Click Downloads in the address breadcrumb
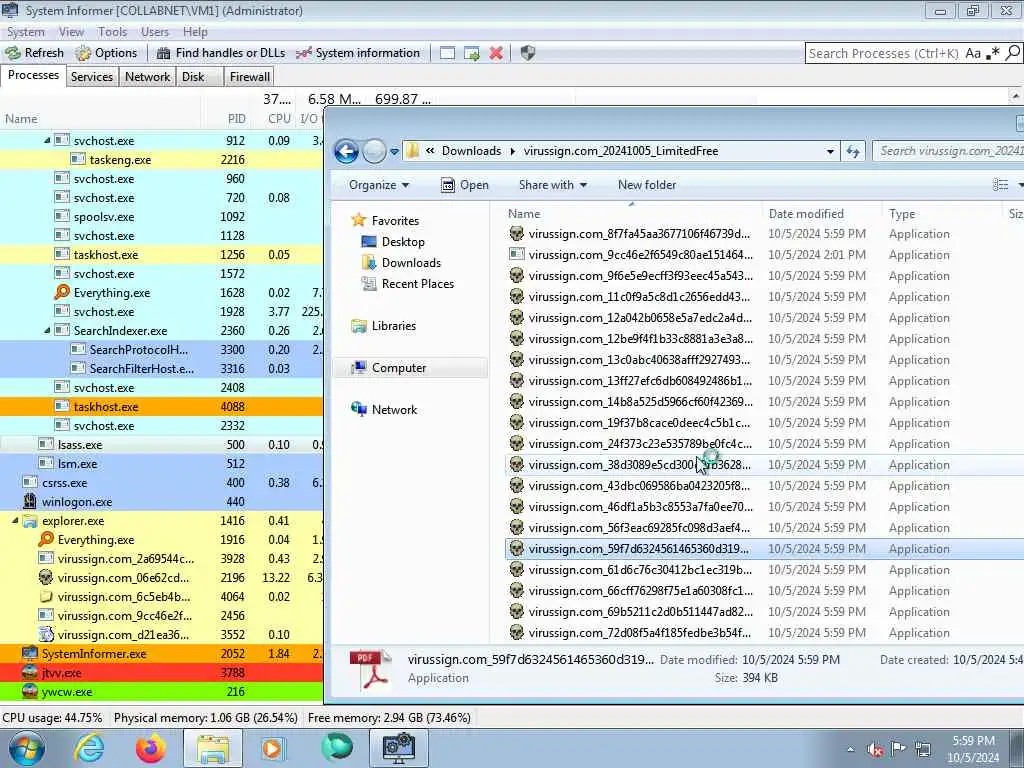 click(x=472, y=151)
